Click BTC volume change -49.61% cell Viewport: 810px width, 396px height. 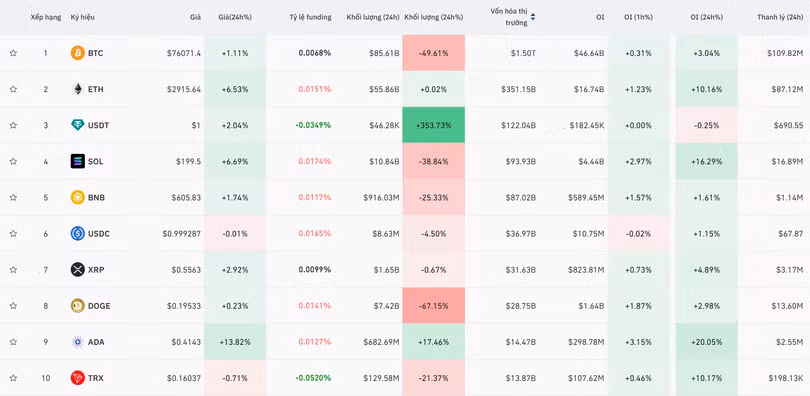[433, 53]
